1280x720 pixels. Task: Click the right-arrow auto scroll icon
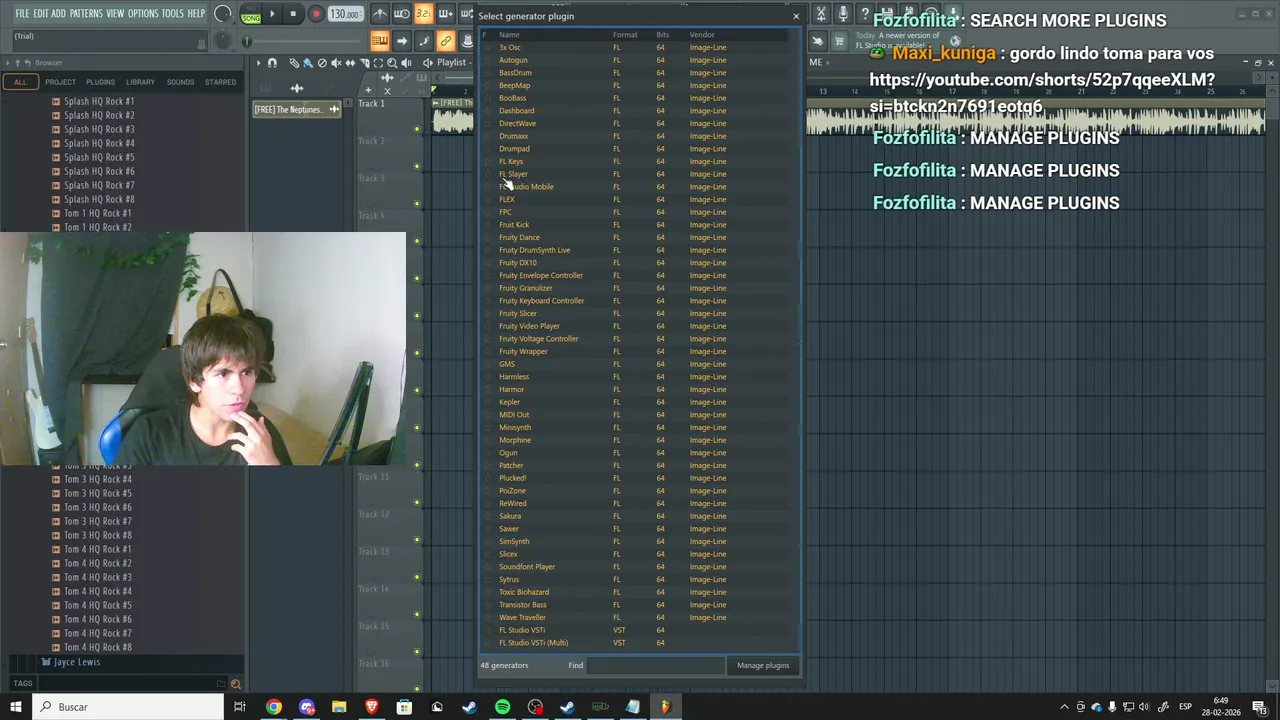click(402, 41)
